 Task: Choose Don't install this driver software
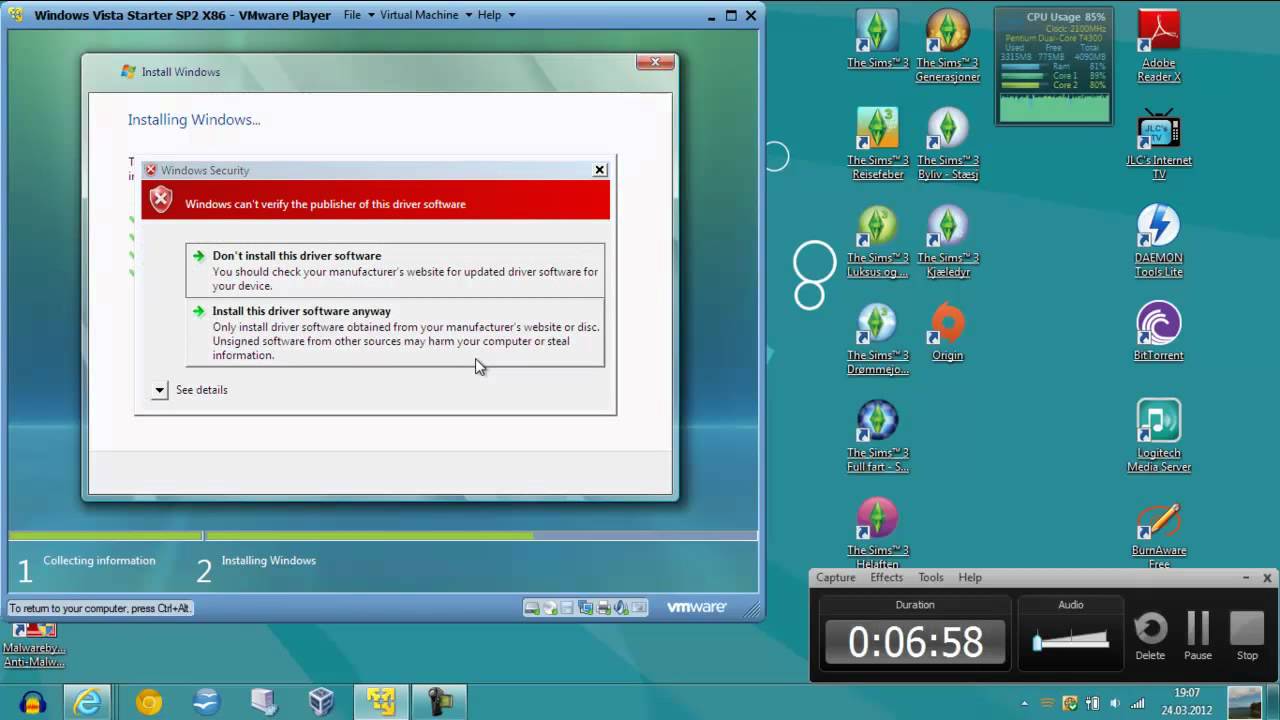click(x=395, y=270)
